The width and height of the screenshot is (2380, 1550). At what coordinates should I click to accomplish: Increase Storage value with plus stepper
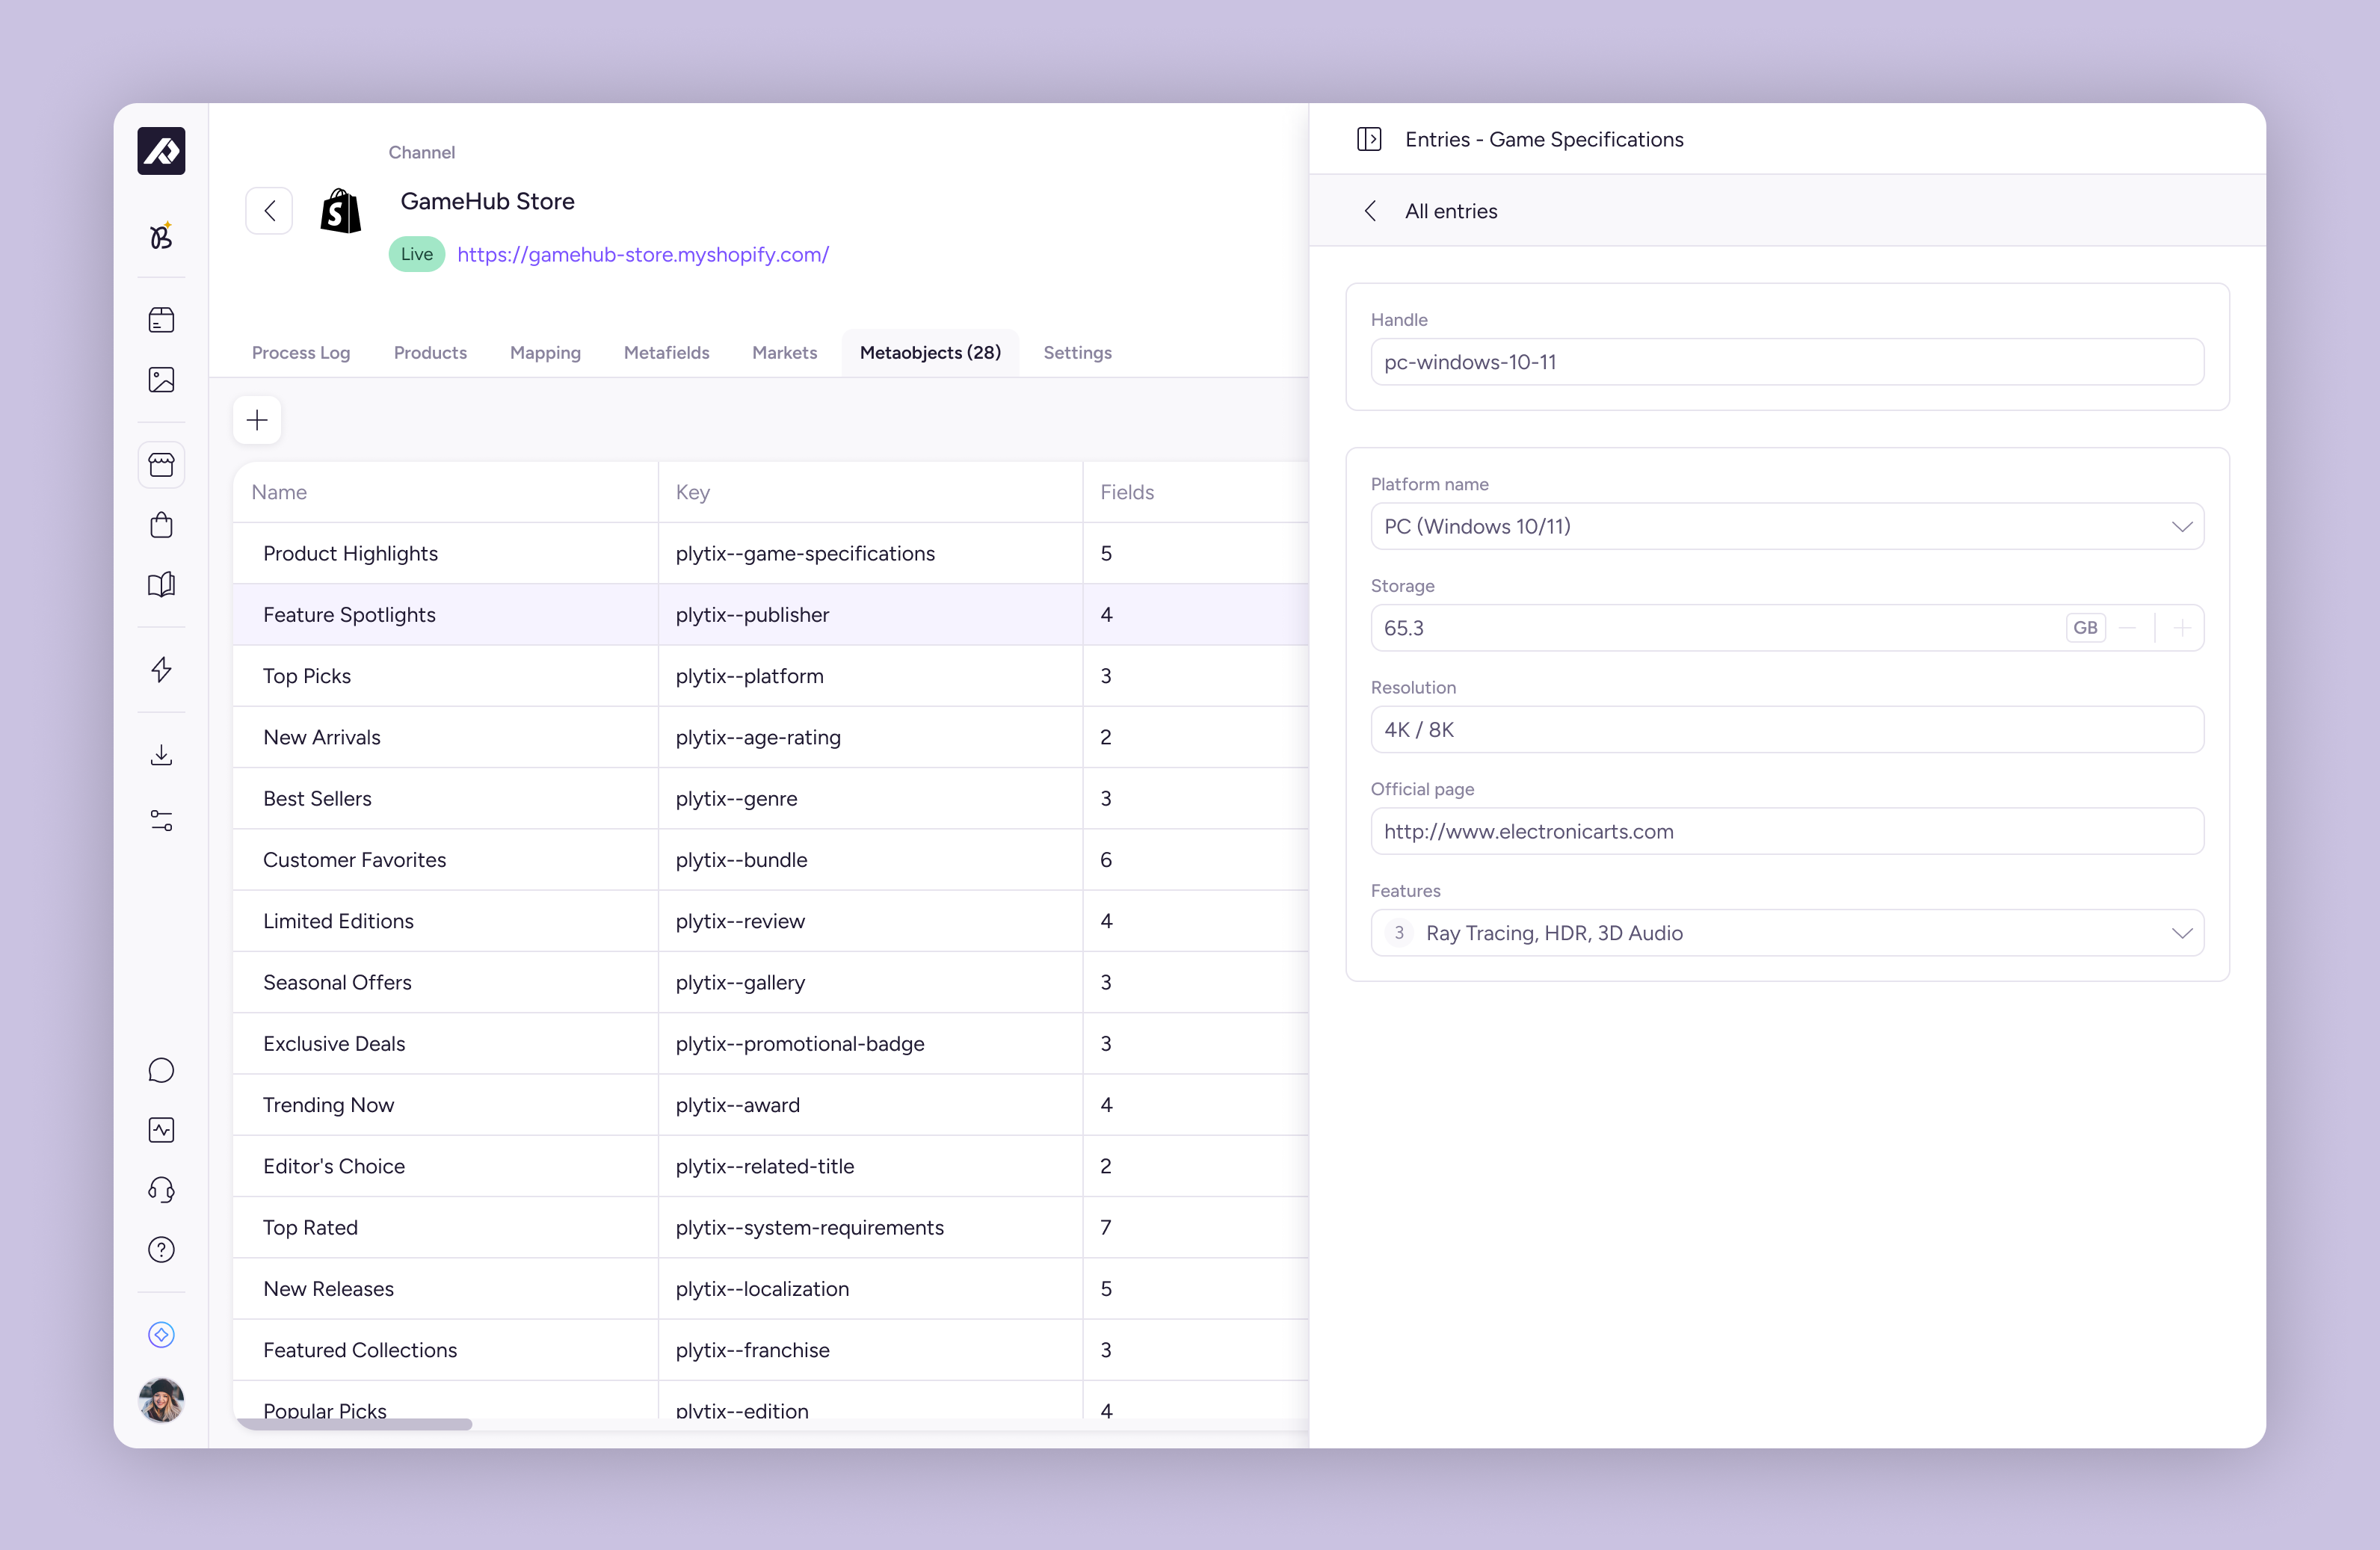[2181, 628]
